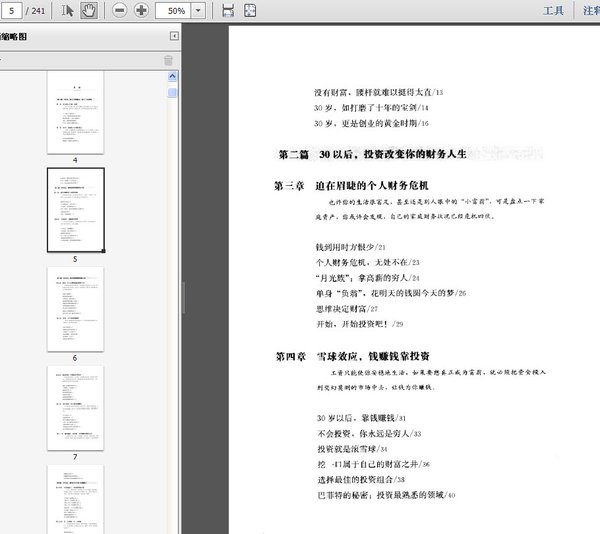Select the text selection cursor tool

pyautogui.click(x=67, y=10)
